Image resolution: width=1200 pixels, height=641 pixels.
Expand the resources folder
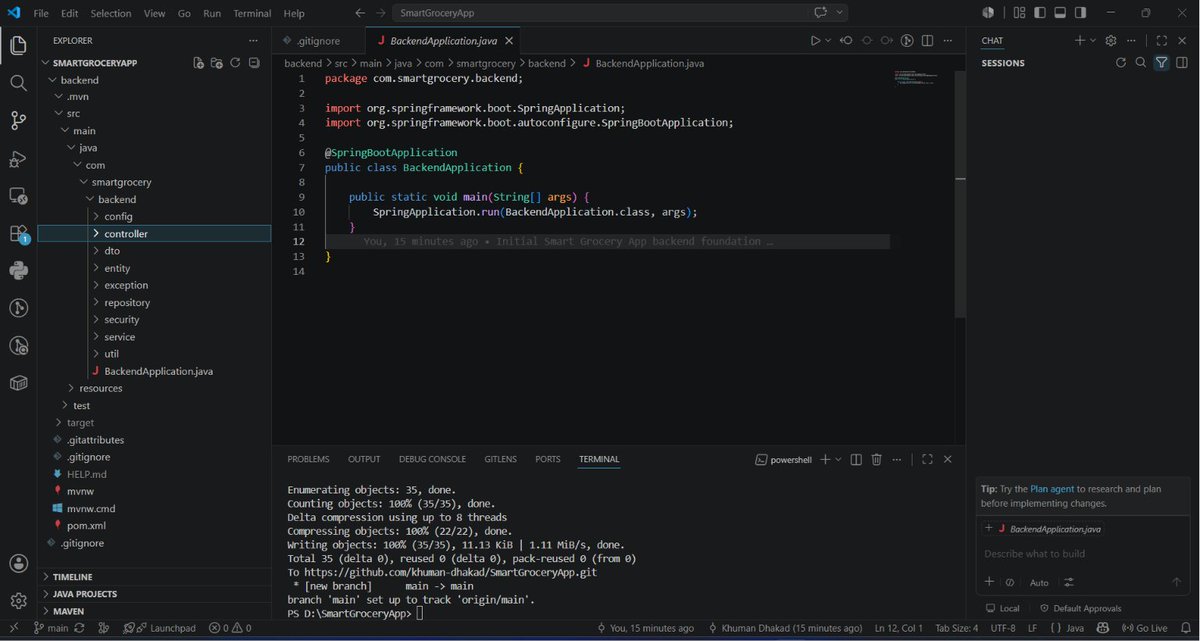[100, 388]
